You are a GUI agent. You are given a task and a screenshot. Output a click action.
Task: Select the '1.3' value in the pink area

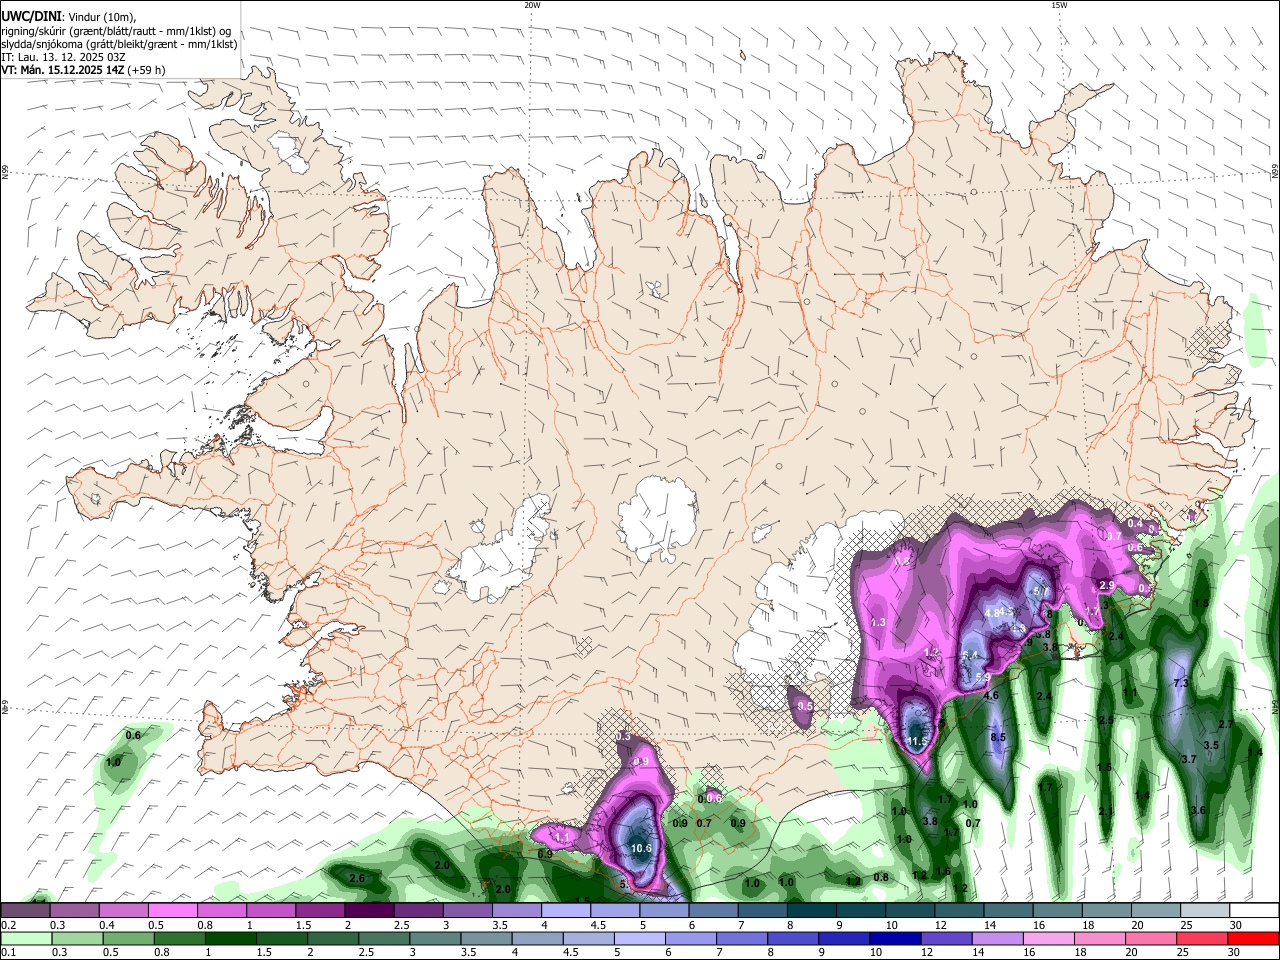tap(879, 623)
